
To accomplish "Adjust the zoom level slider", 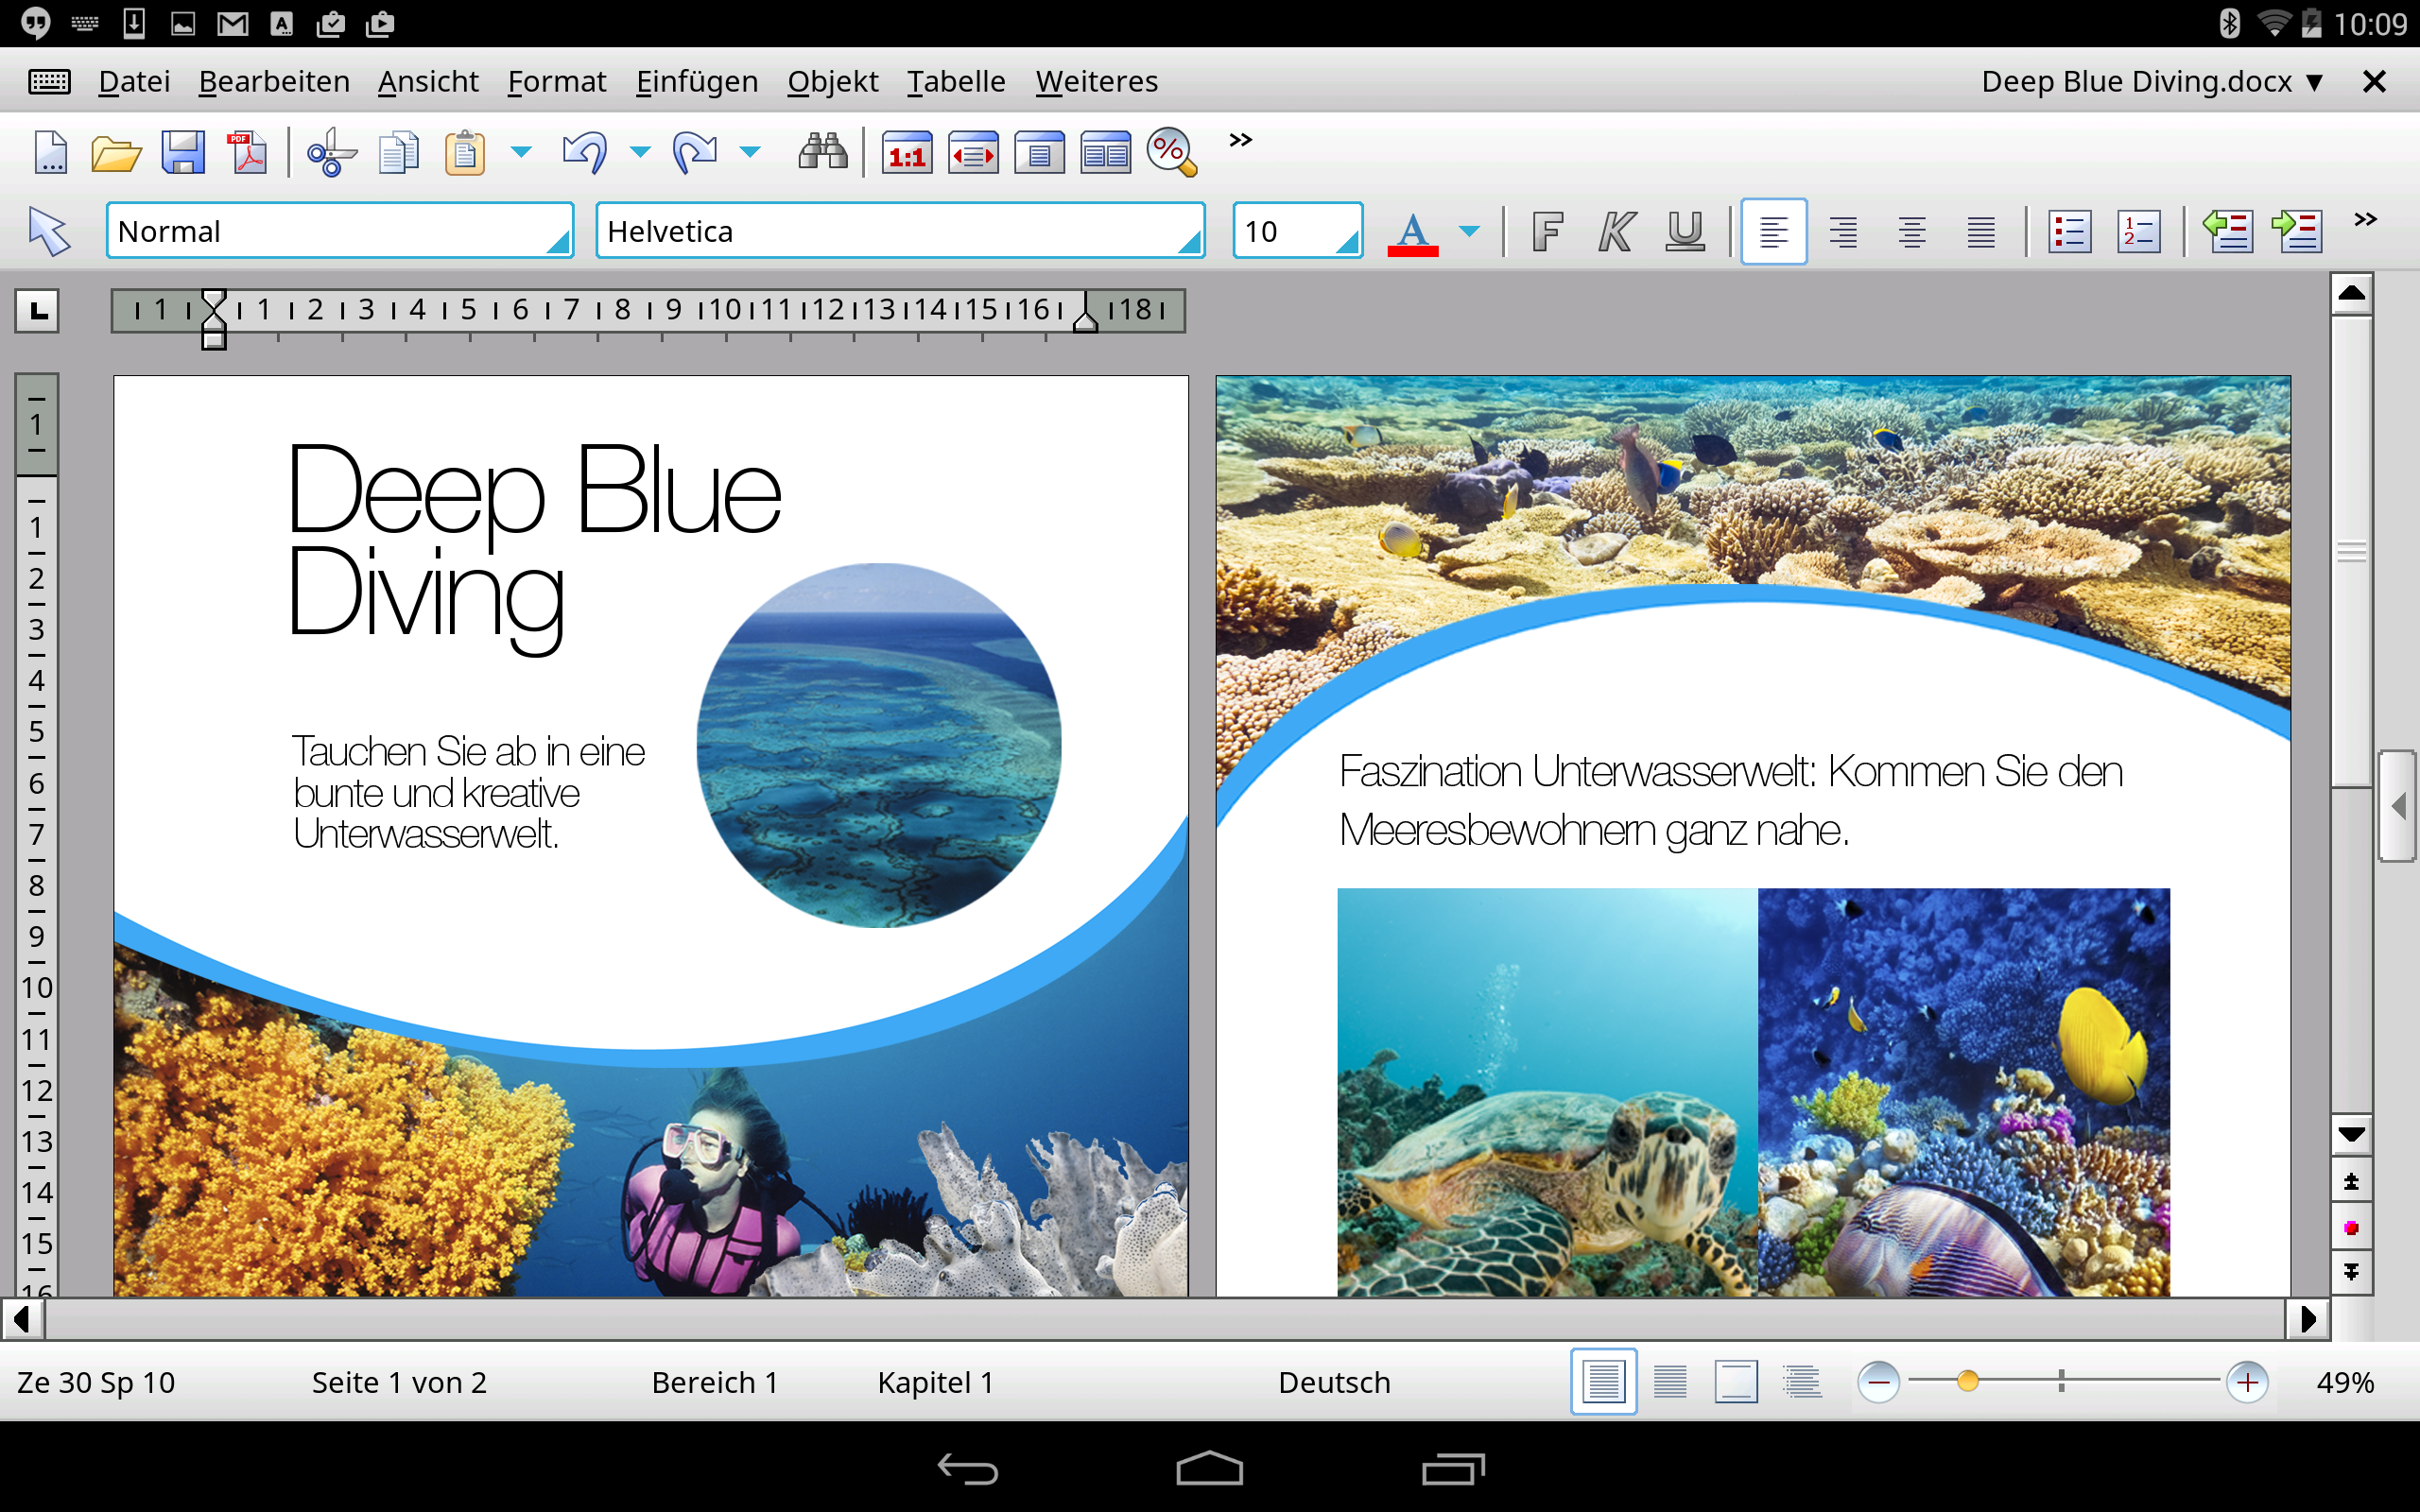I will pos(1968,1382).
